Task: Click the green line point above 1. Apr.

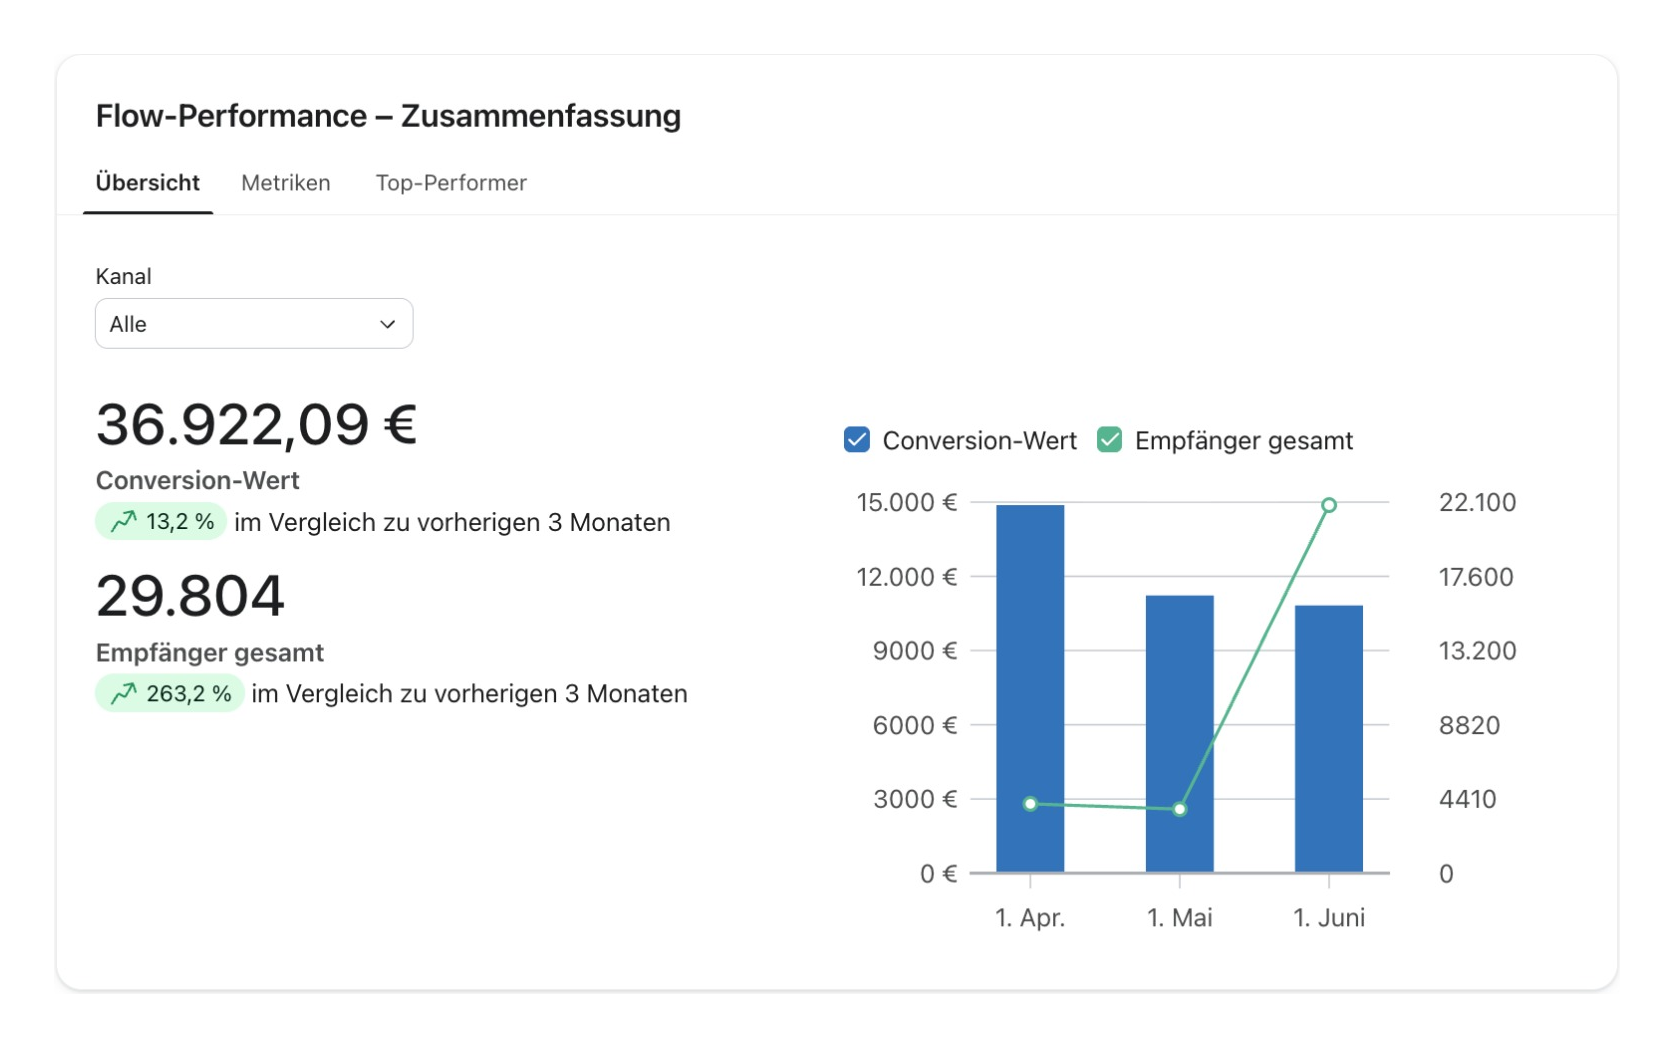Action: point(1031,804)
